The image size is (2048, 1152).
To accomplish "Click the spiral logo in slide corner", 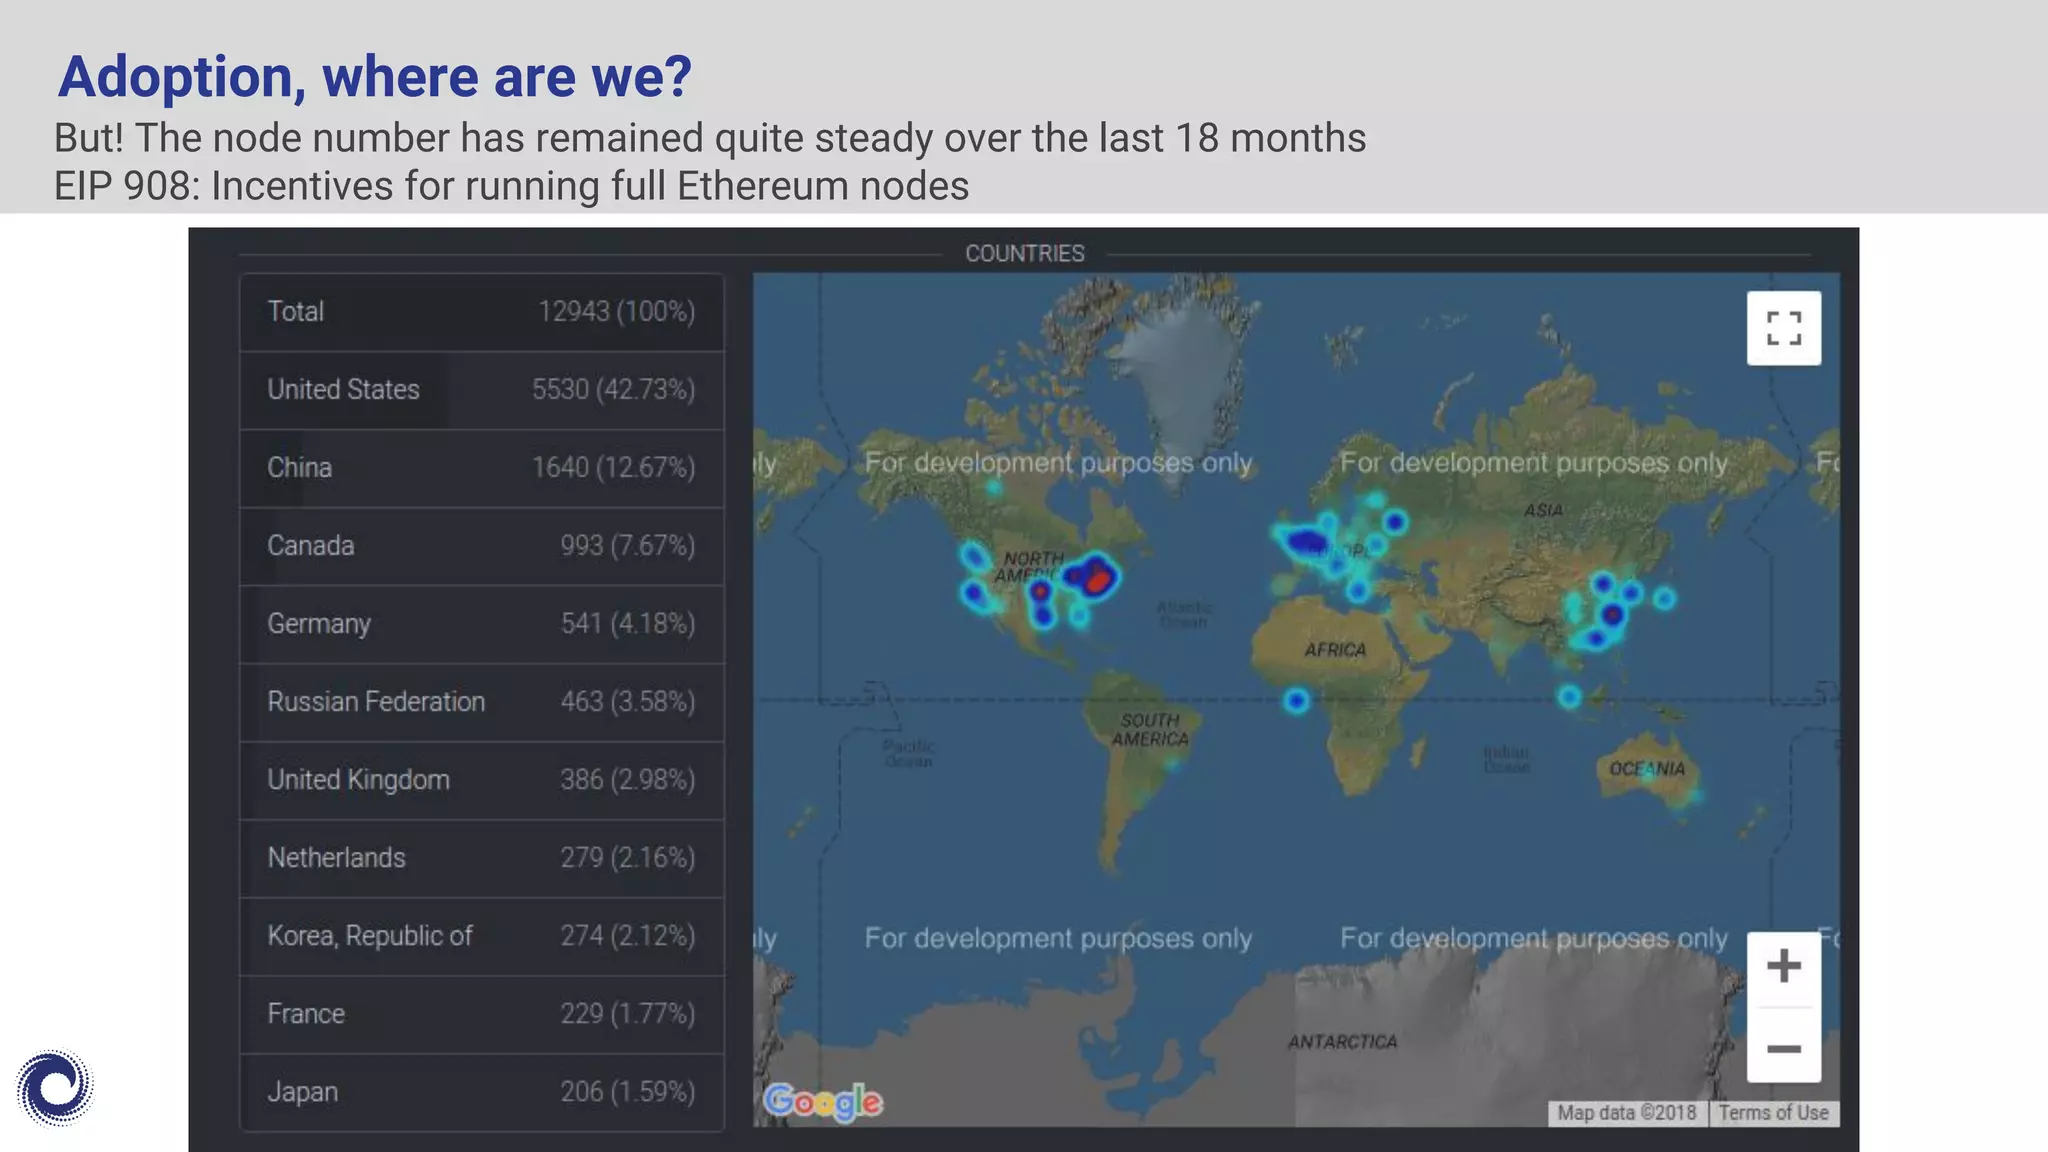I will click(x=55, y=1088).
